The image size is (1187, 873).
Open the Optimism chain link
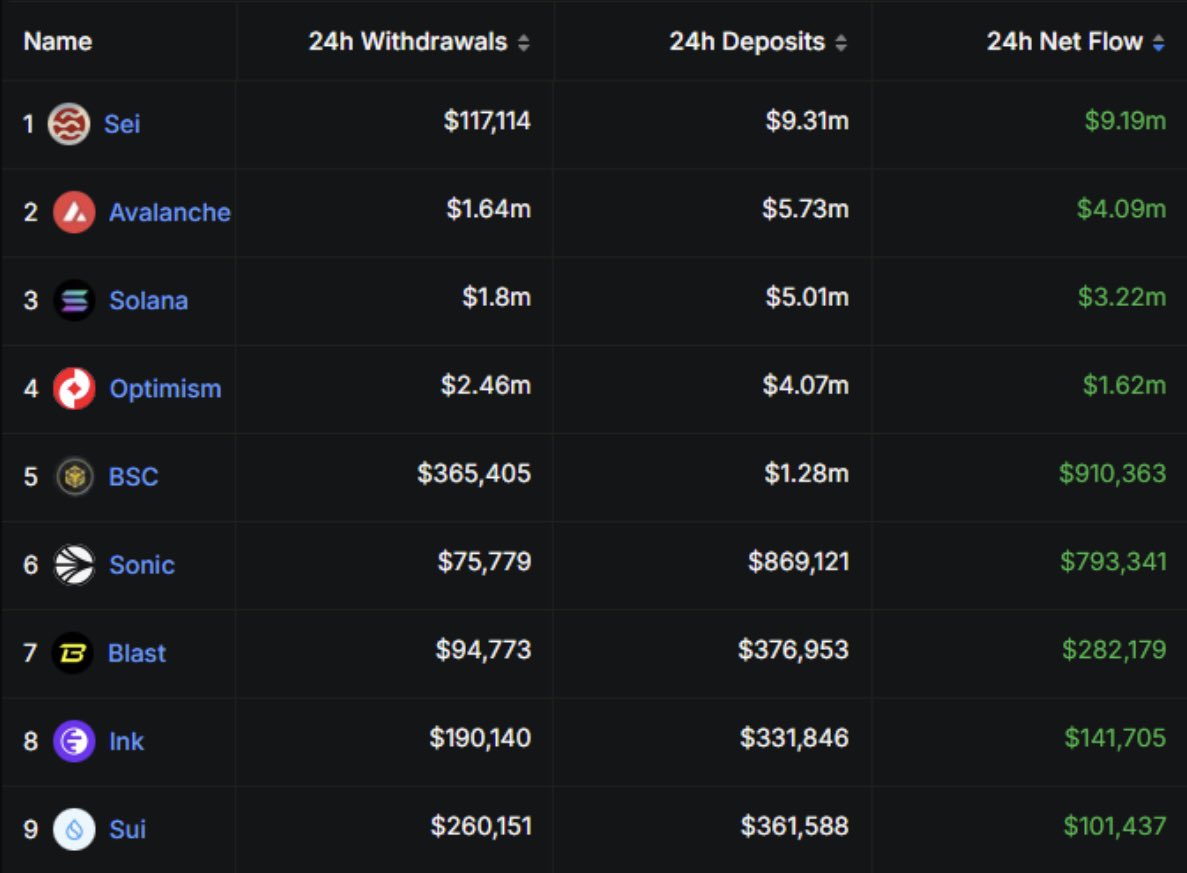click(x=165, y=388)
